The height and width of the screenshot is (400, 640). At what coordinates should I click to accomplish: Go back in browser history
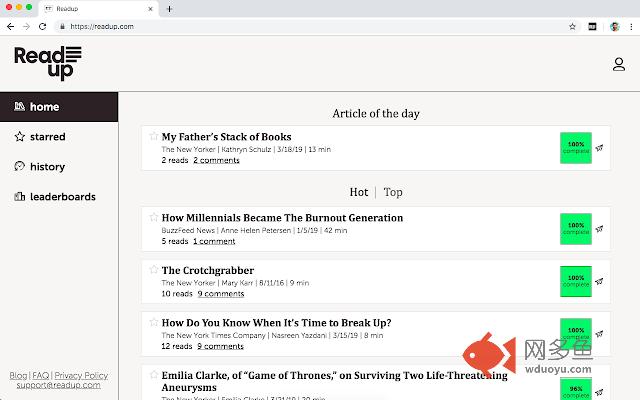pos(10,27)
